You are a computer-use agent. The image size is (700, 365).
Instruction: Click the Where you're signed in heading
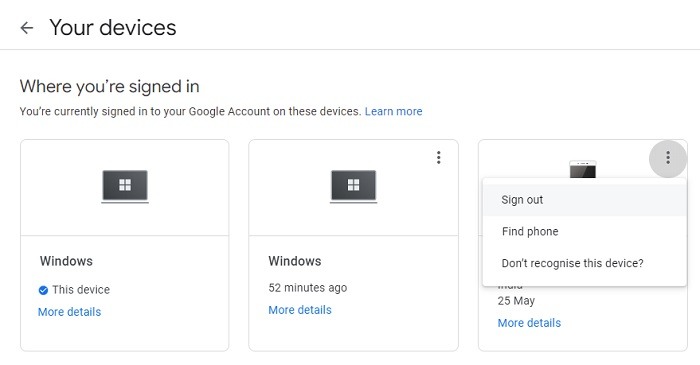pos(109,87)
